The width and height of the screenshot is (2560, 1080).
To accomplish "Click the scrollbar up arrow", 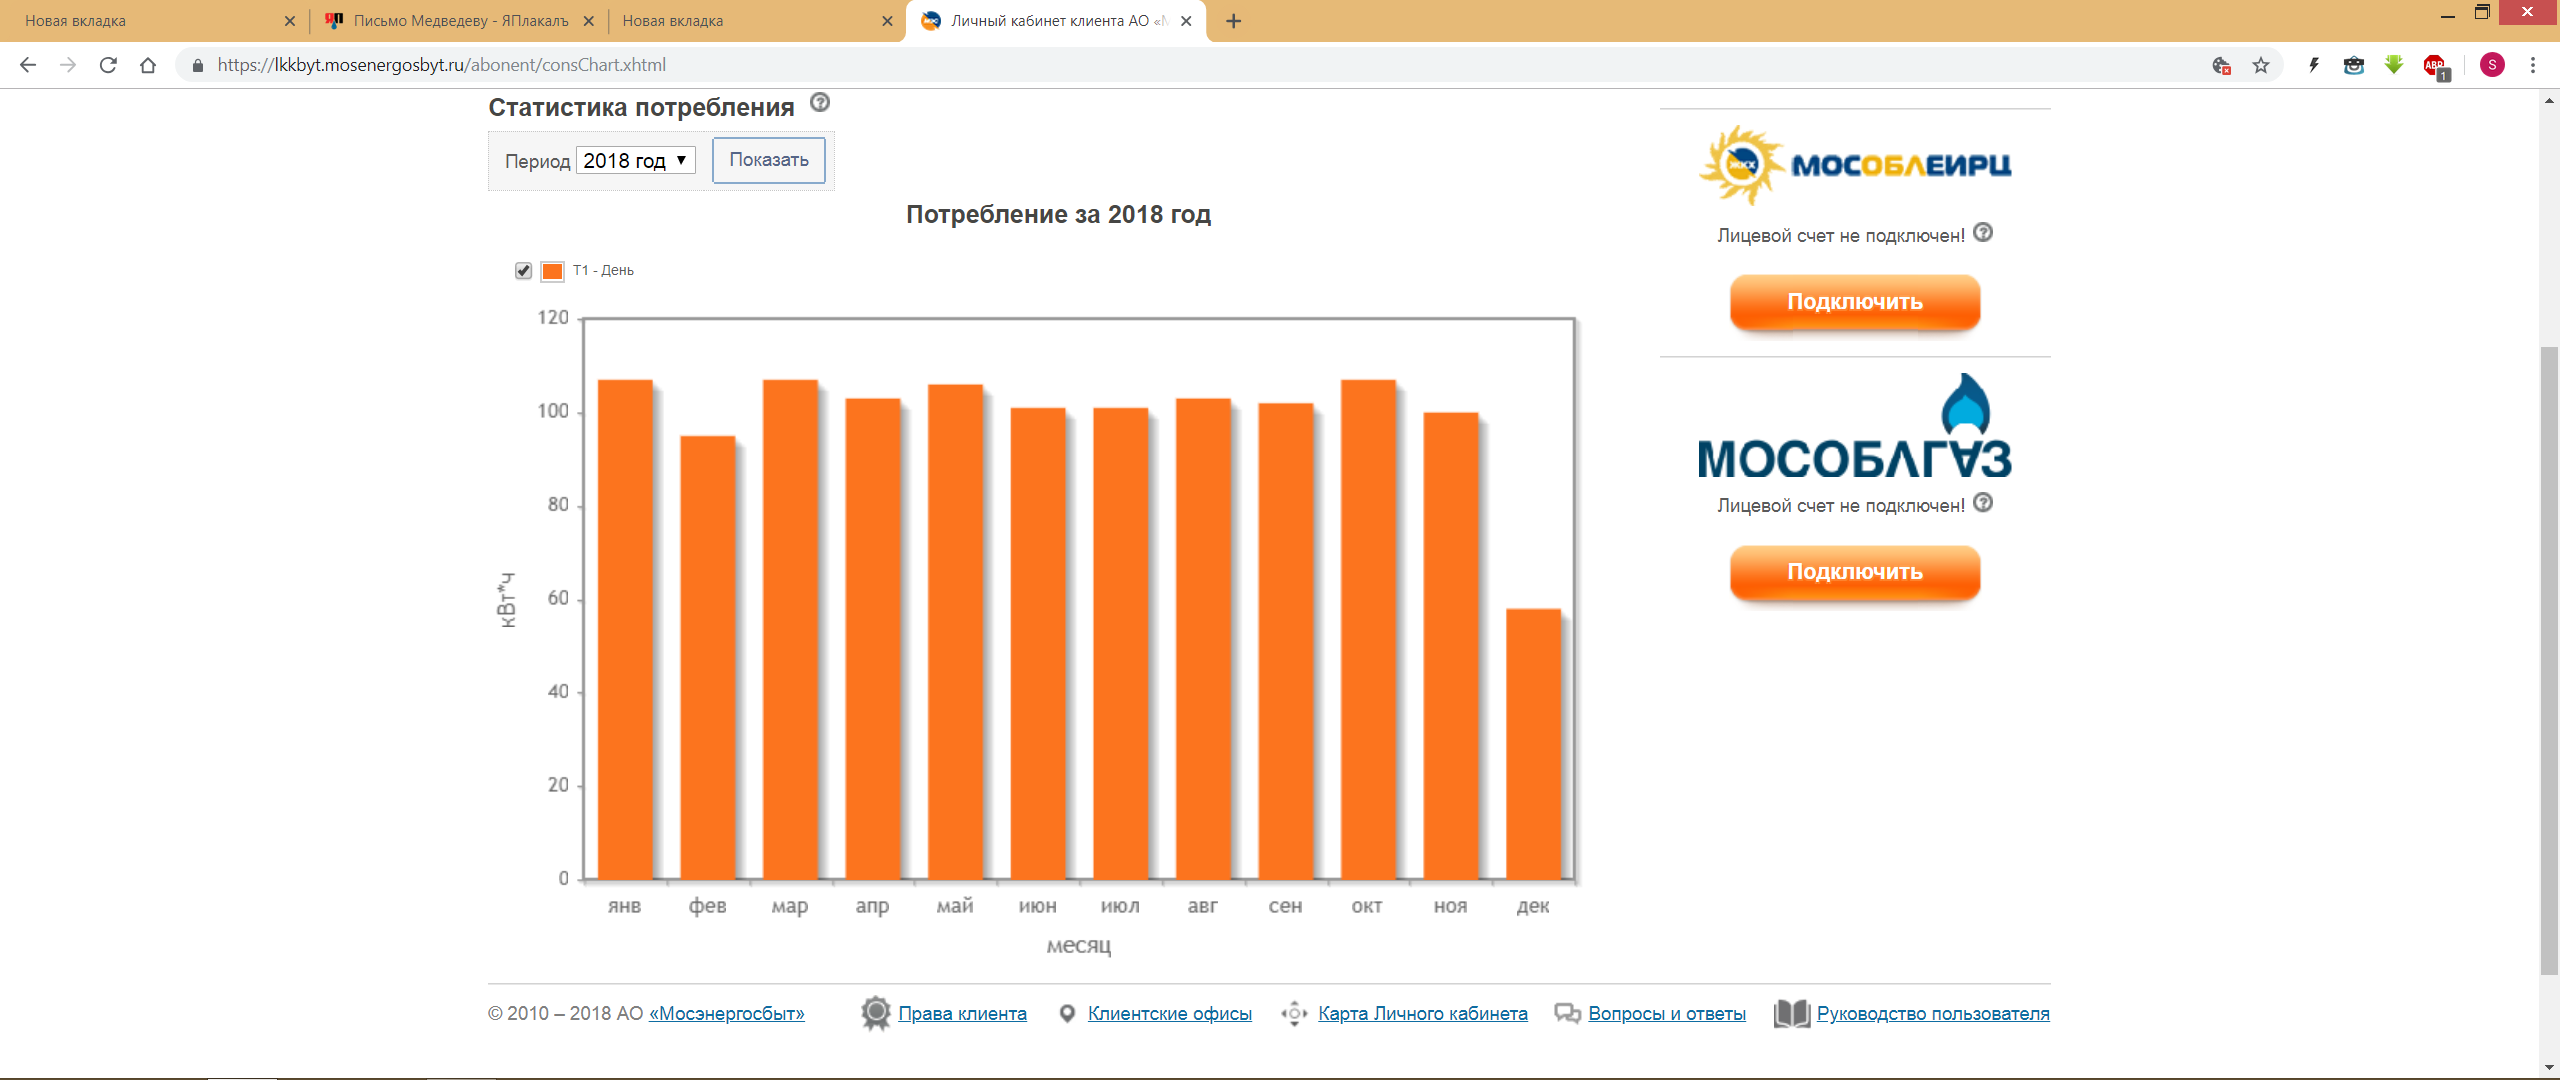I will pos(2550,100).
